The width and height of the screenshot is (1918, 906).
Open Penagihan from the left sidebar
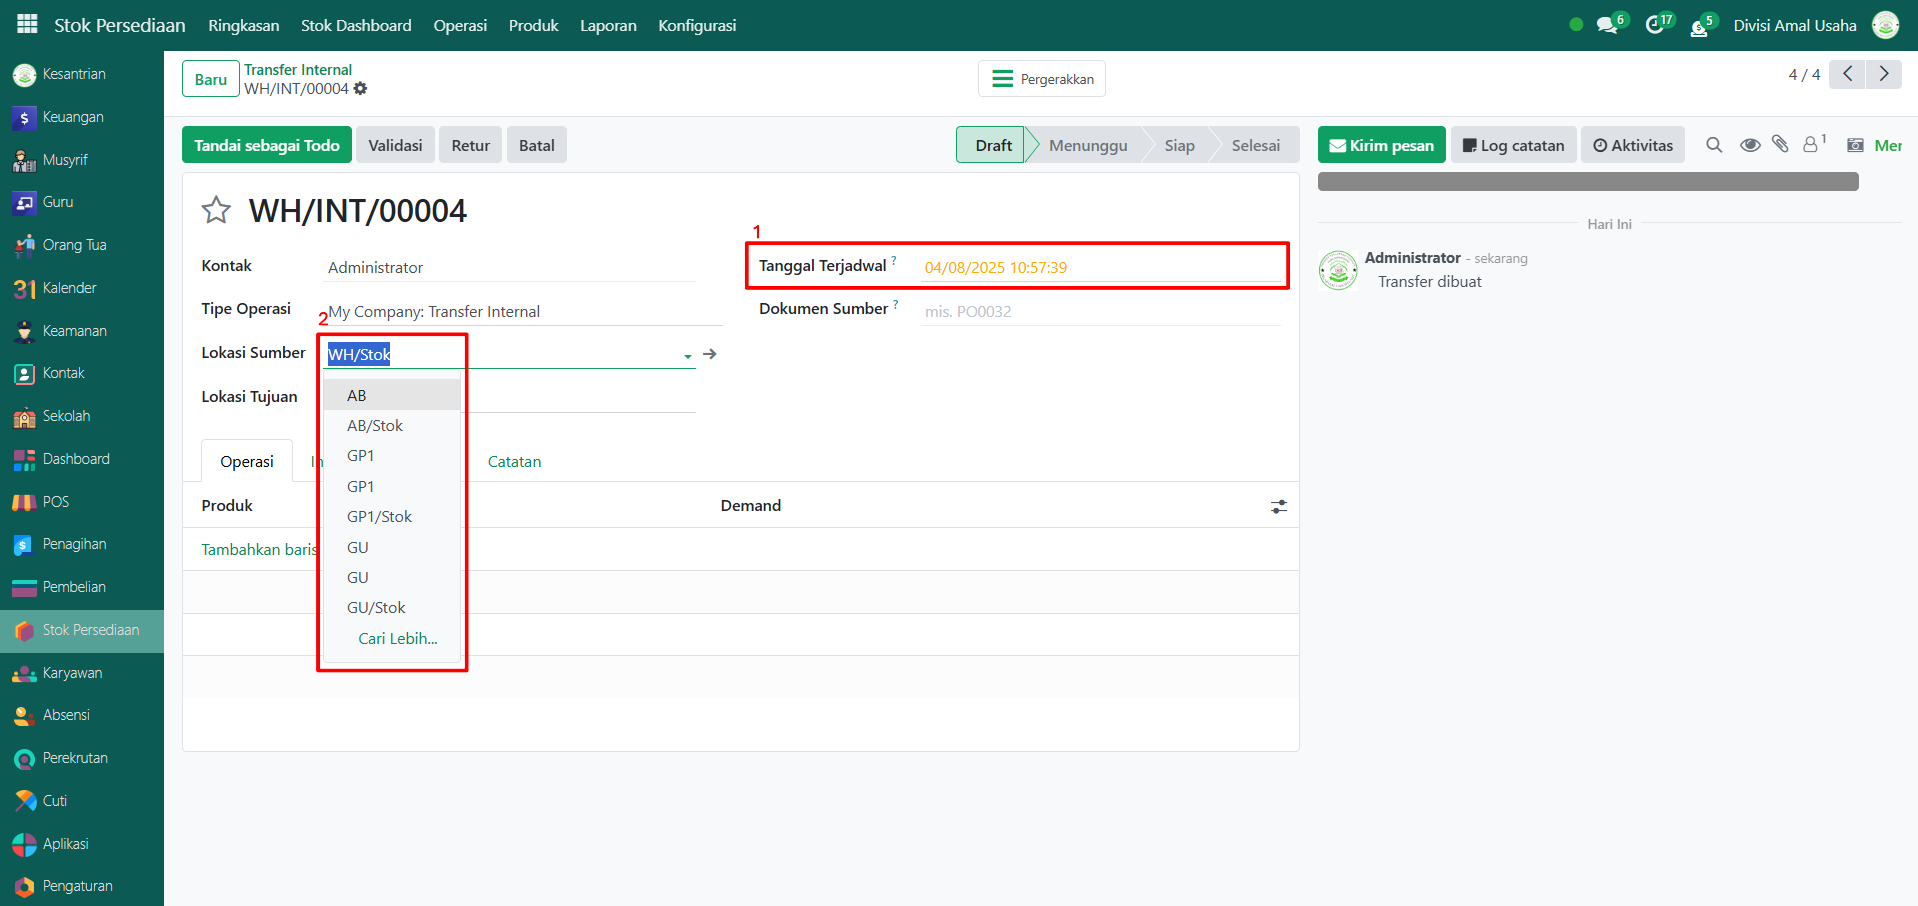[x=74, y=544]
